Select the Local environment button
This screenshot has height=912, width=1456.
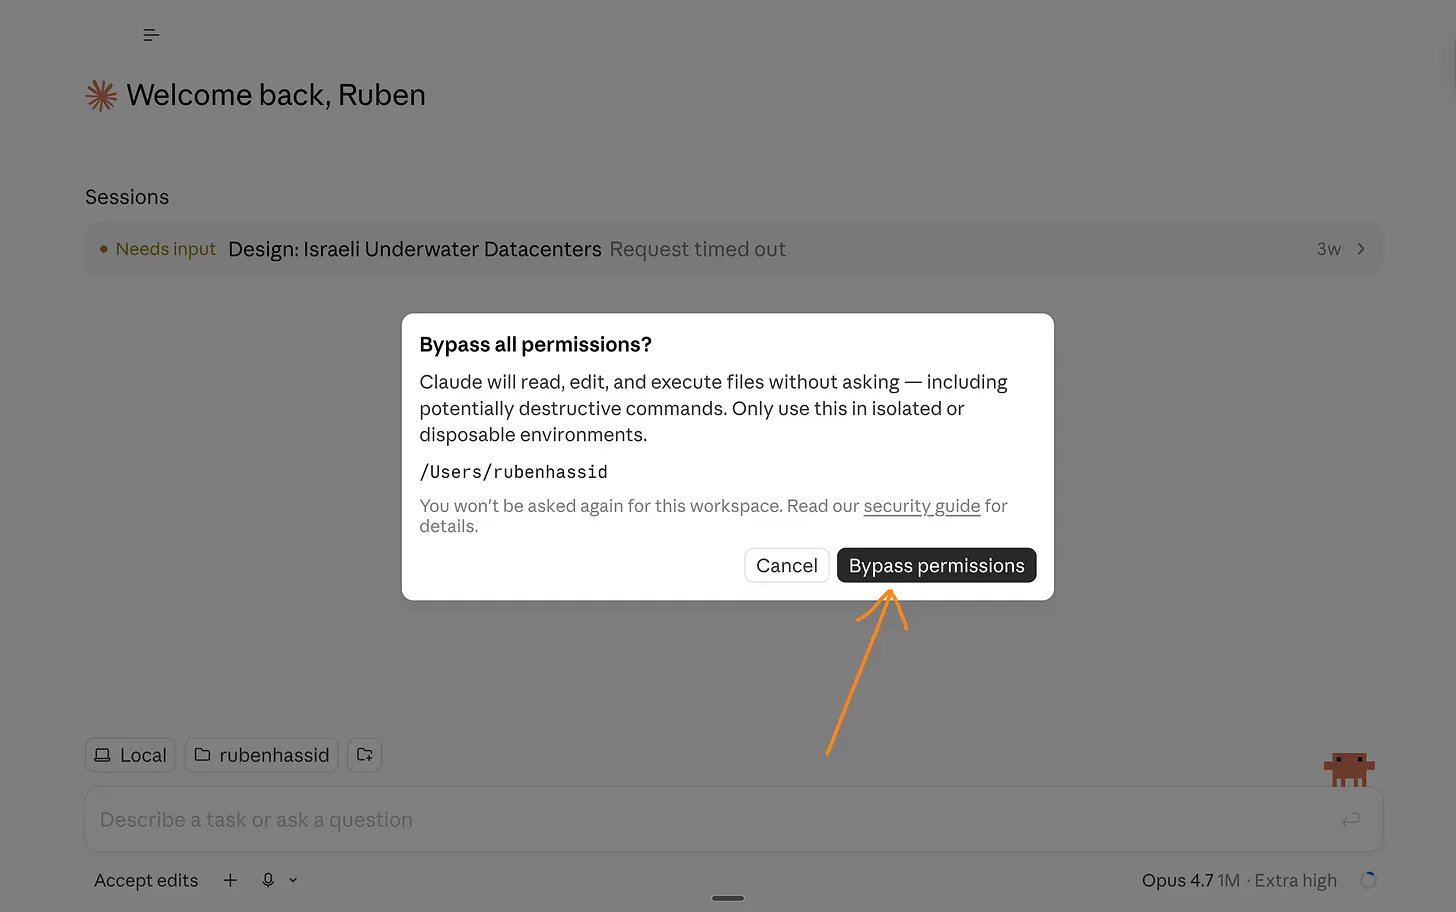(130, 755)
